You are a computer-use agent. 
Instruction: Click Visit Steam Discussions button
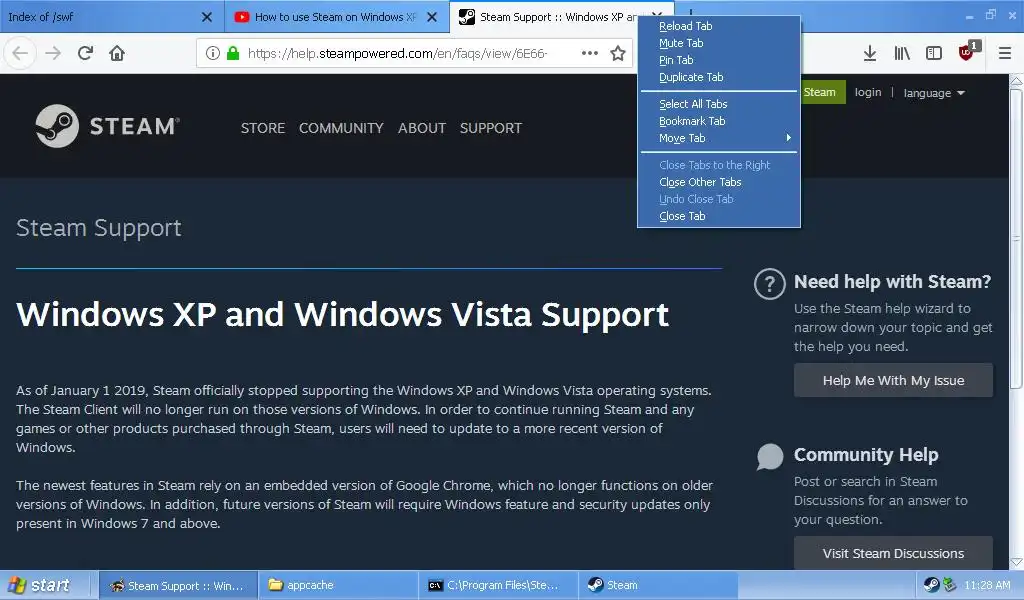point(893,553)
